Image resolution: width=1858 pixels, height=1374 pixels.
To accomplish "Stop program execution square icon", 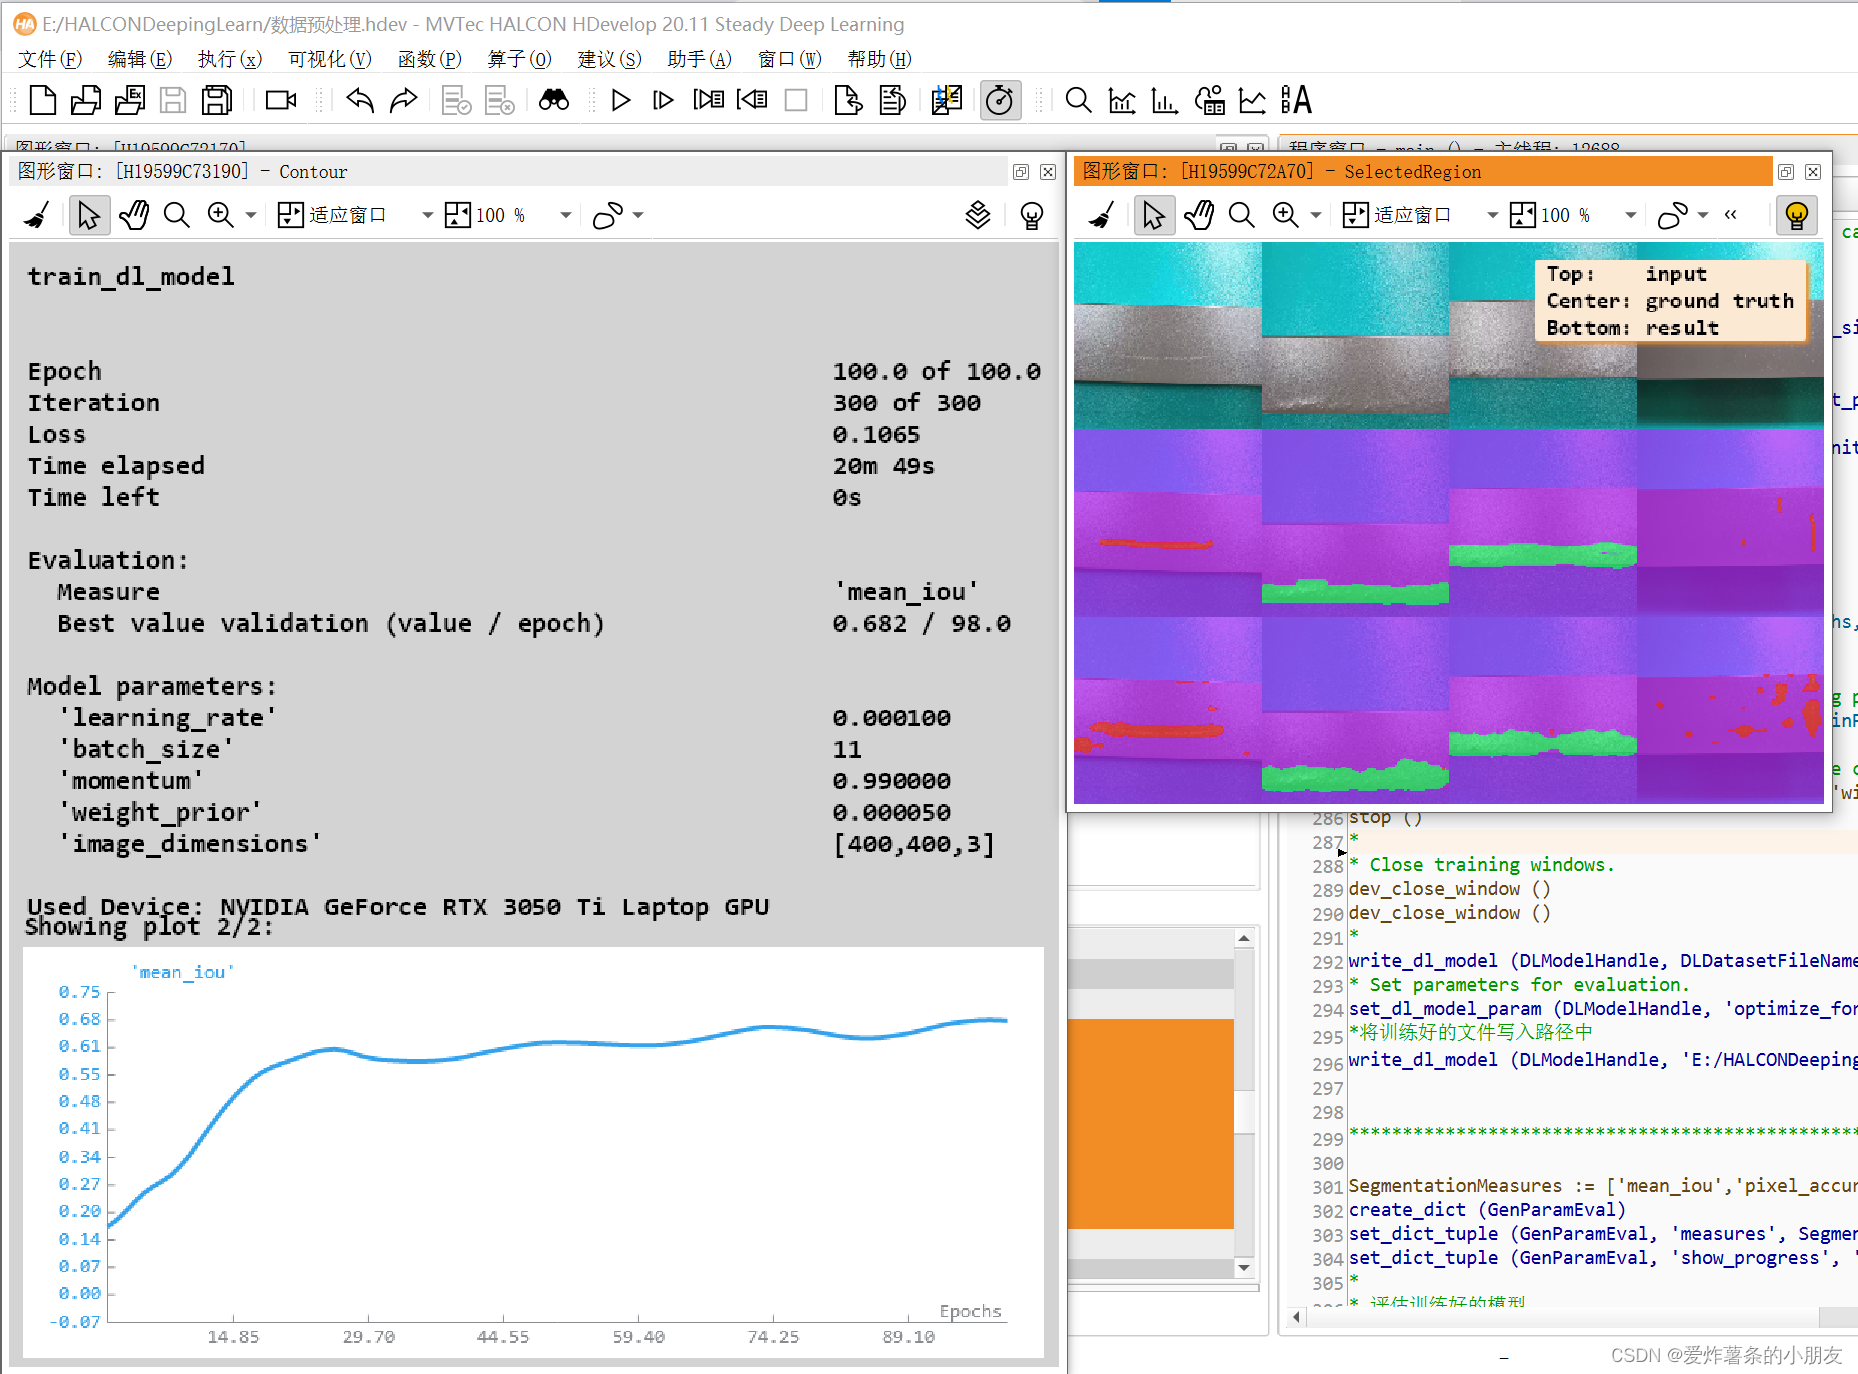I will pyautogui.click(x=796, y=100).
